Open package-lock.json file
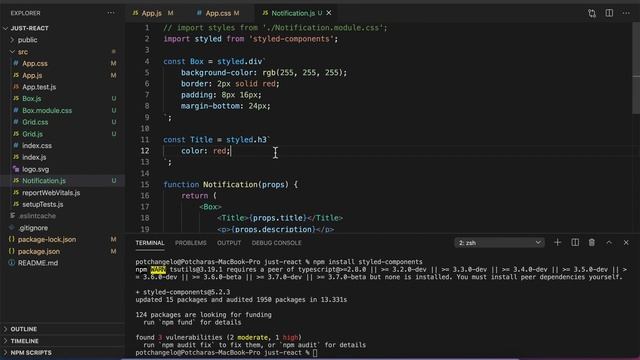The image size is (640, 360). point(47,240)
